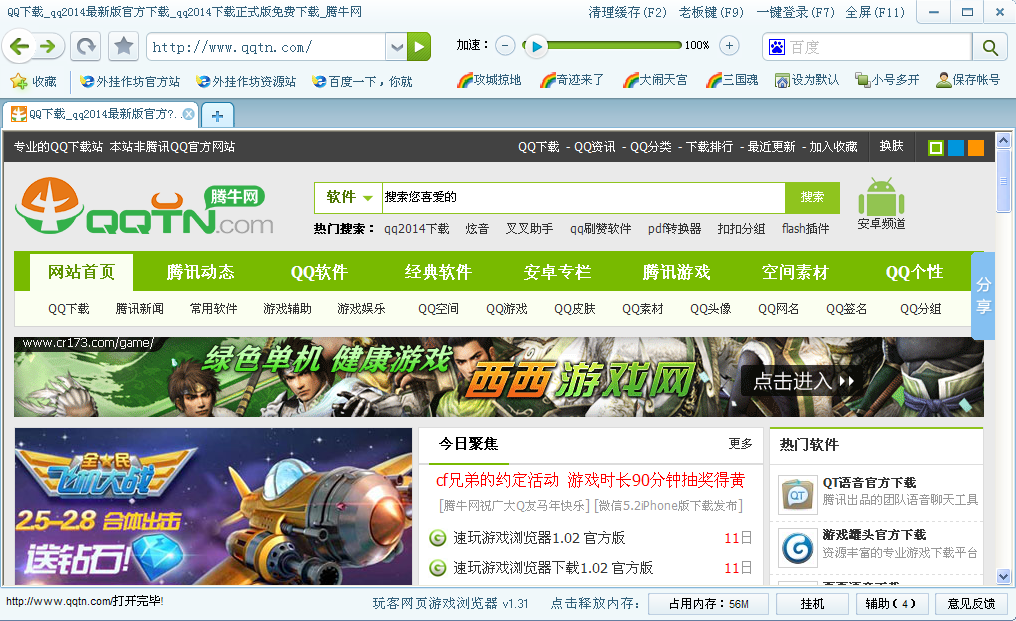Open bookmark 外挂作坊官方站
1016x621 pixels.
tap(130, 82)
